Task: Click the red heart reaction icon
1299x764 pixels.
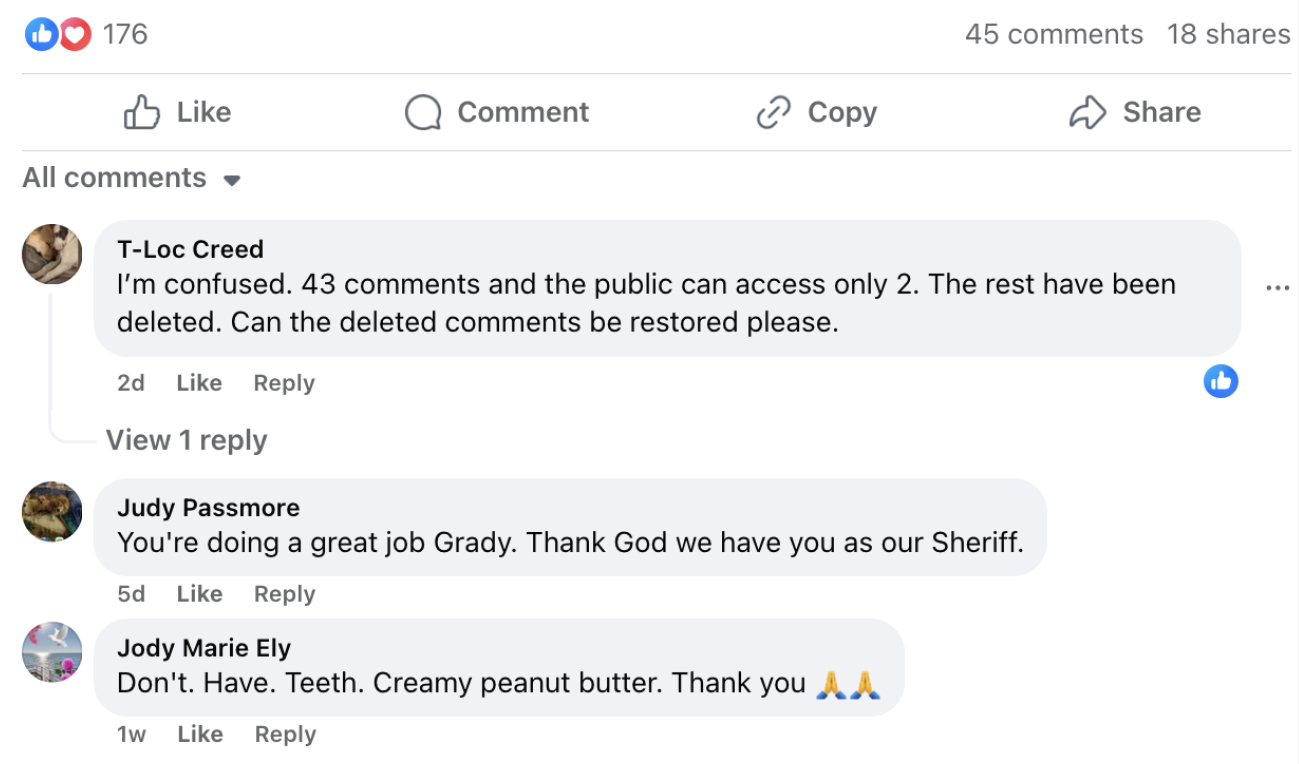Action: [x=73, y=35]
